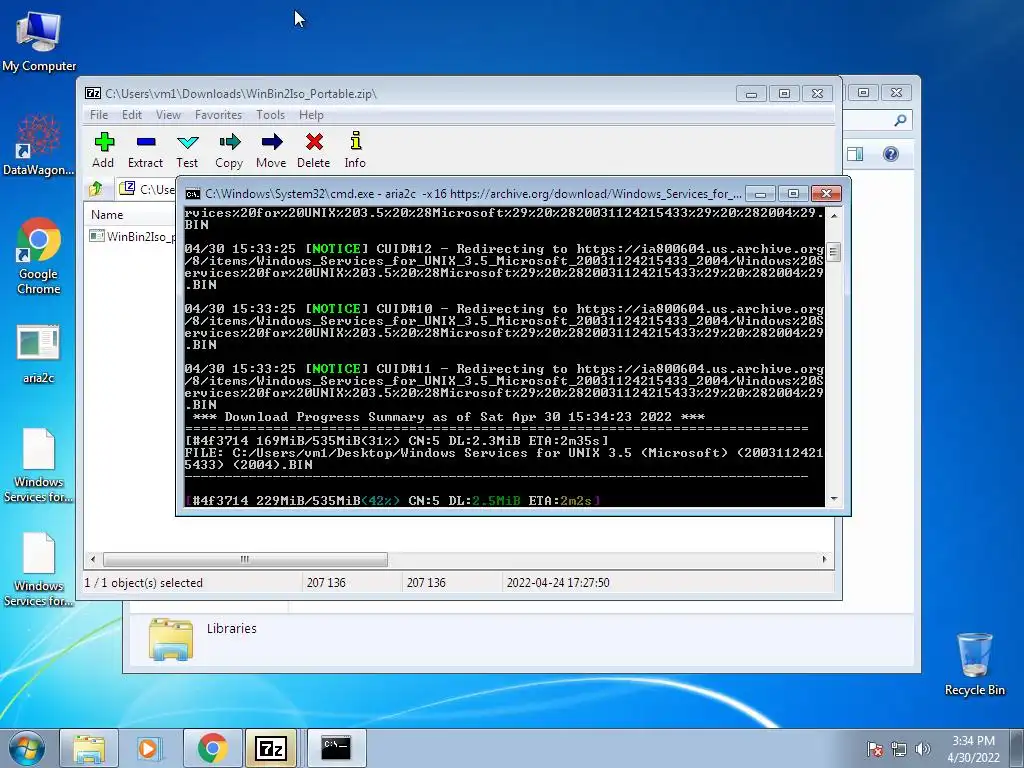Open the My Computer desktop icon
Screen dimensions: 1024x768
point(39,41)
